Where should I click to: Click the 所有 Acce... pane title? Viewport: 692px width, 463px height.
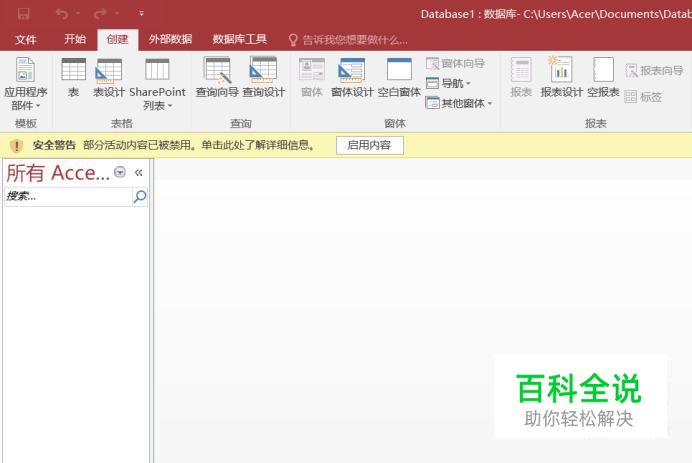(57, 173)
